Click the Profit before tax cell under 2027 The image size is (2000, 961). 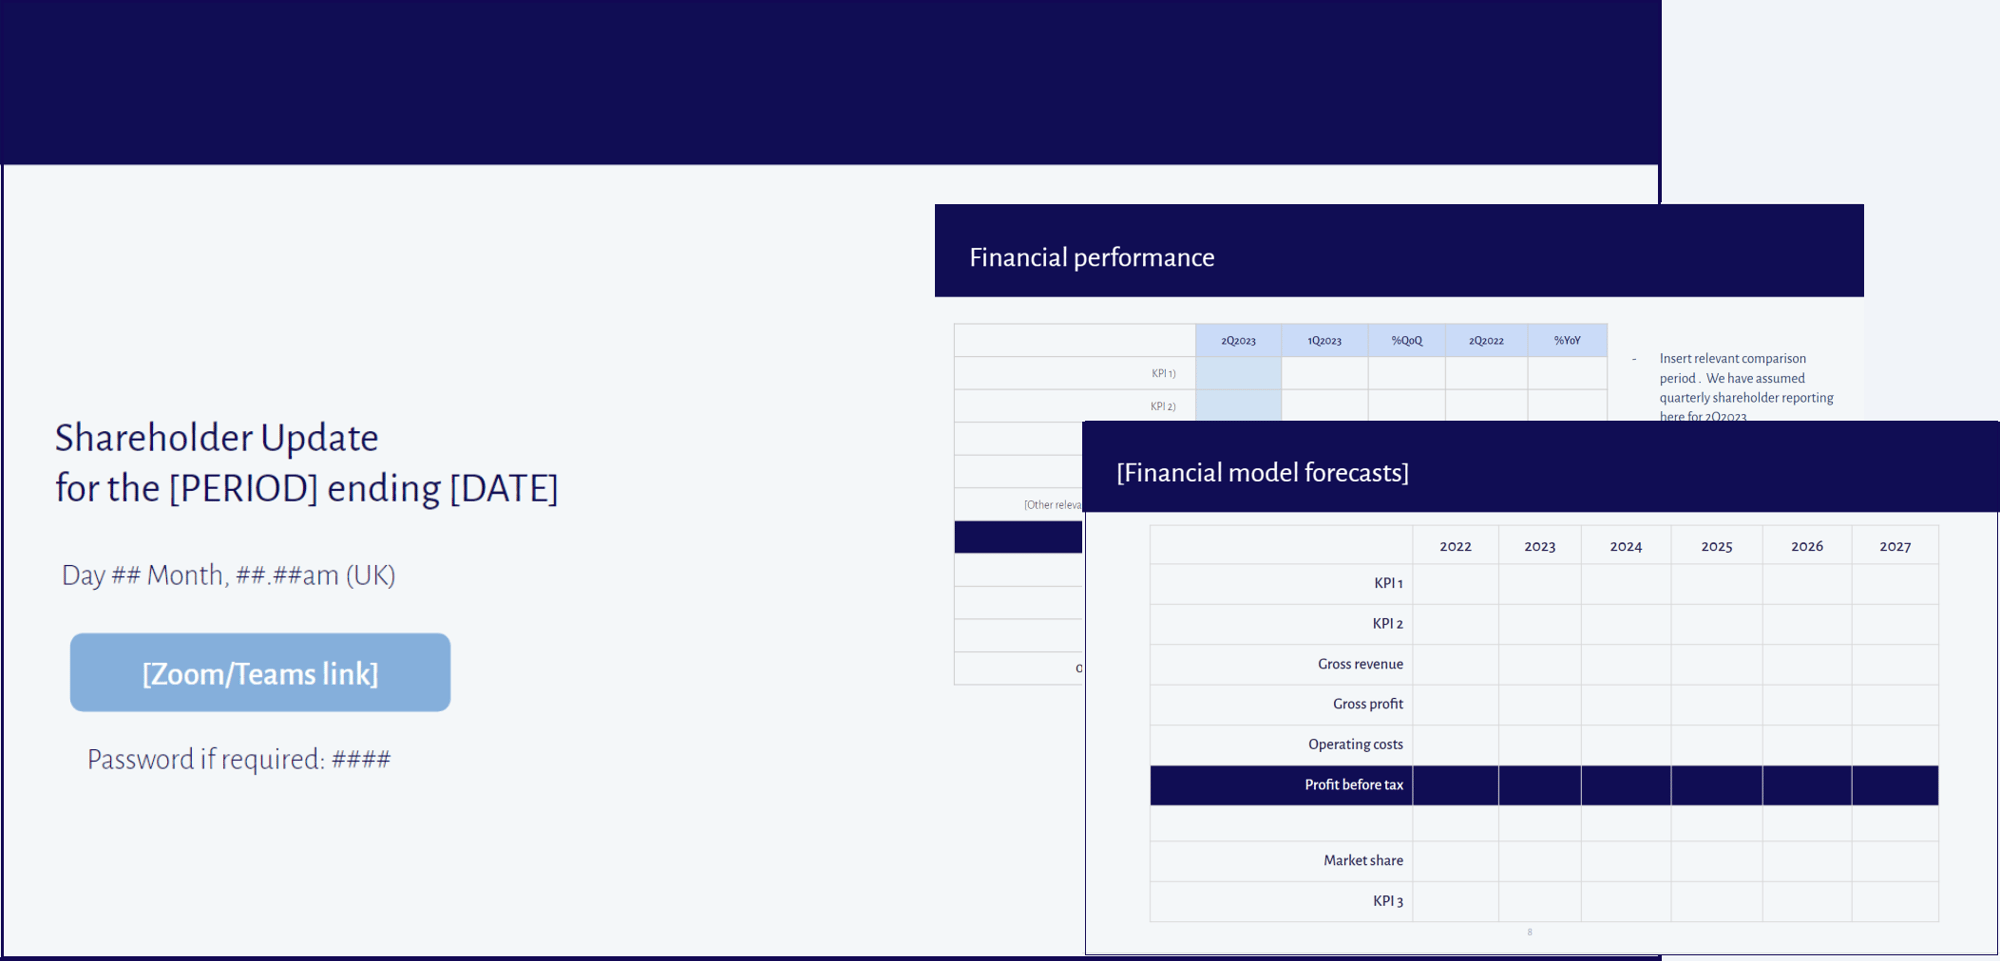click(1895, 785)
